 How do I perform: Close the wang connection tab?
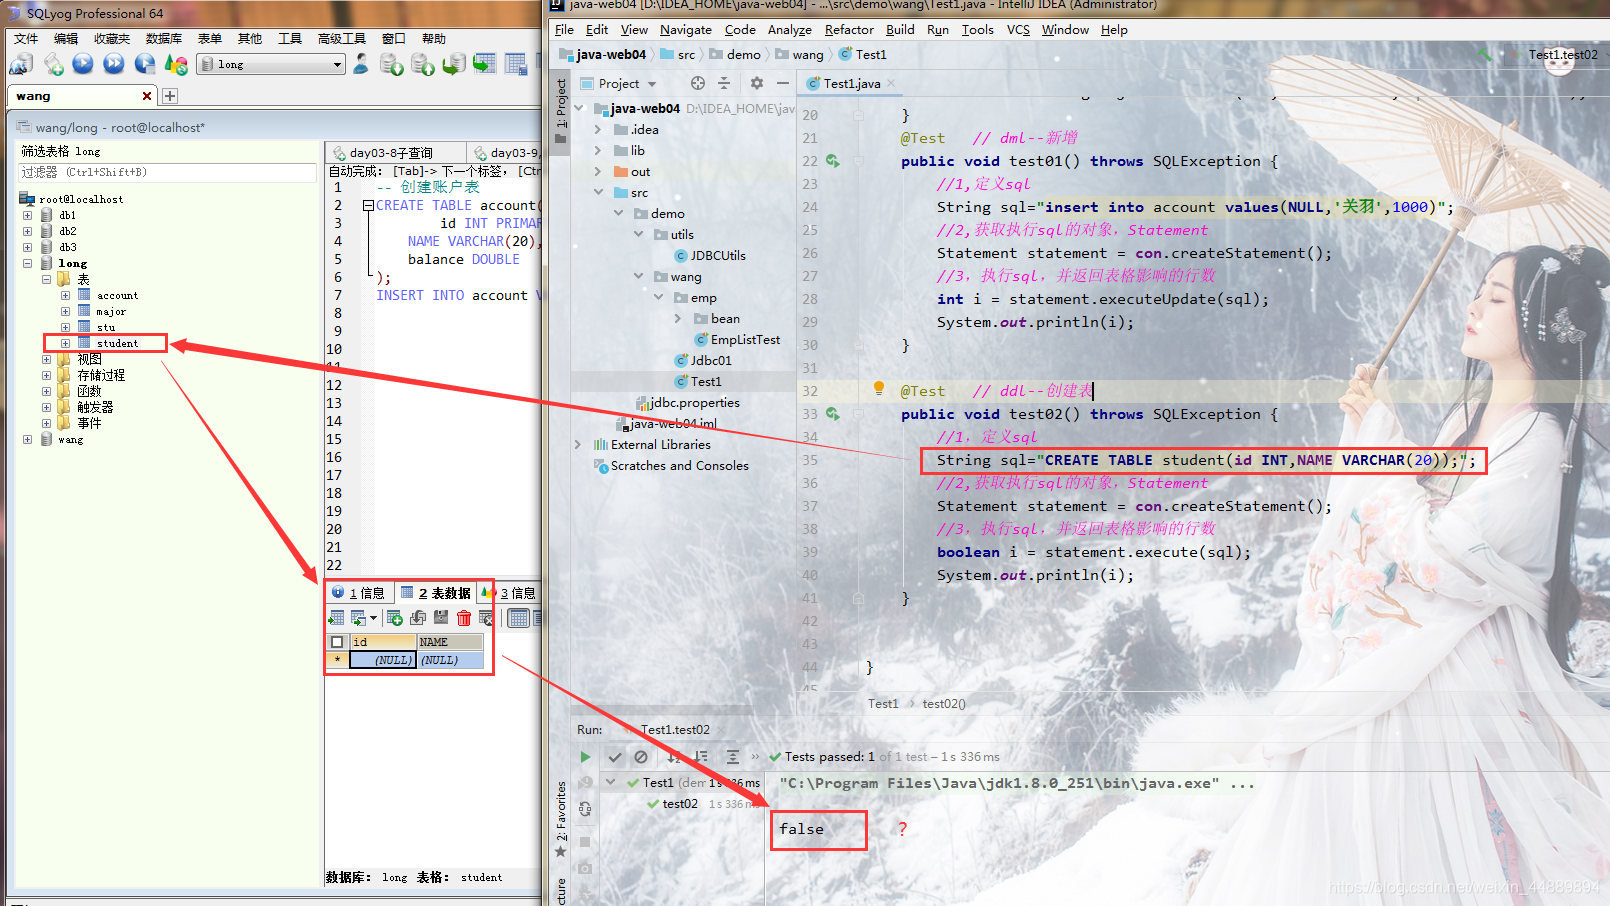pos(147,96)
